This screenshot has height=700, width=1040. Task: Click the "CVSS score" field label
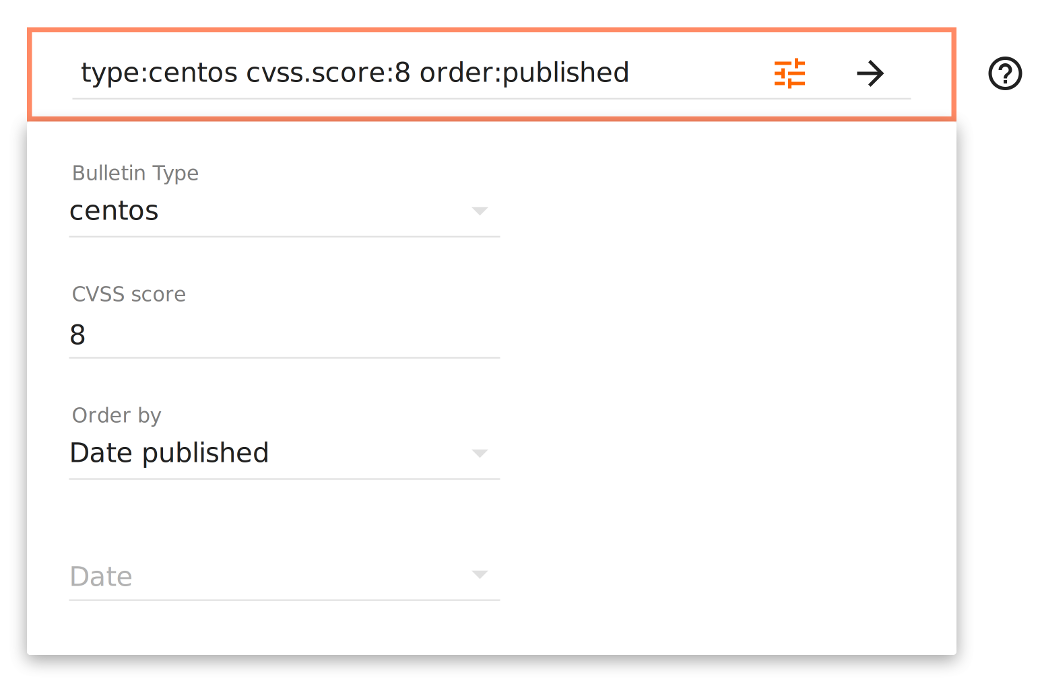pyautogui.click(x=129, y=294)
